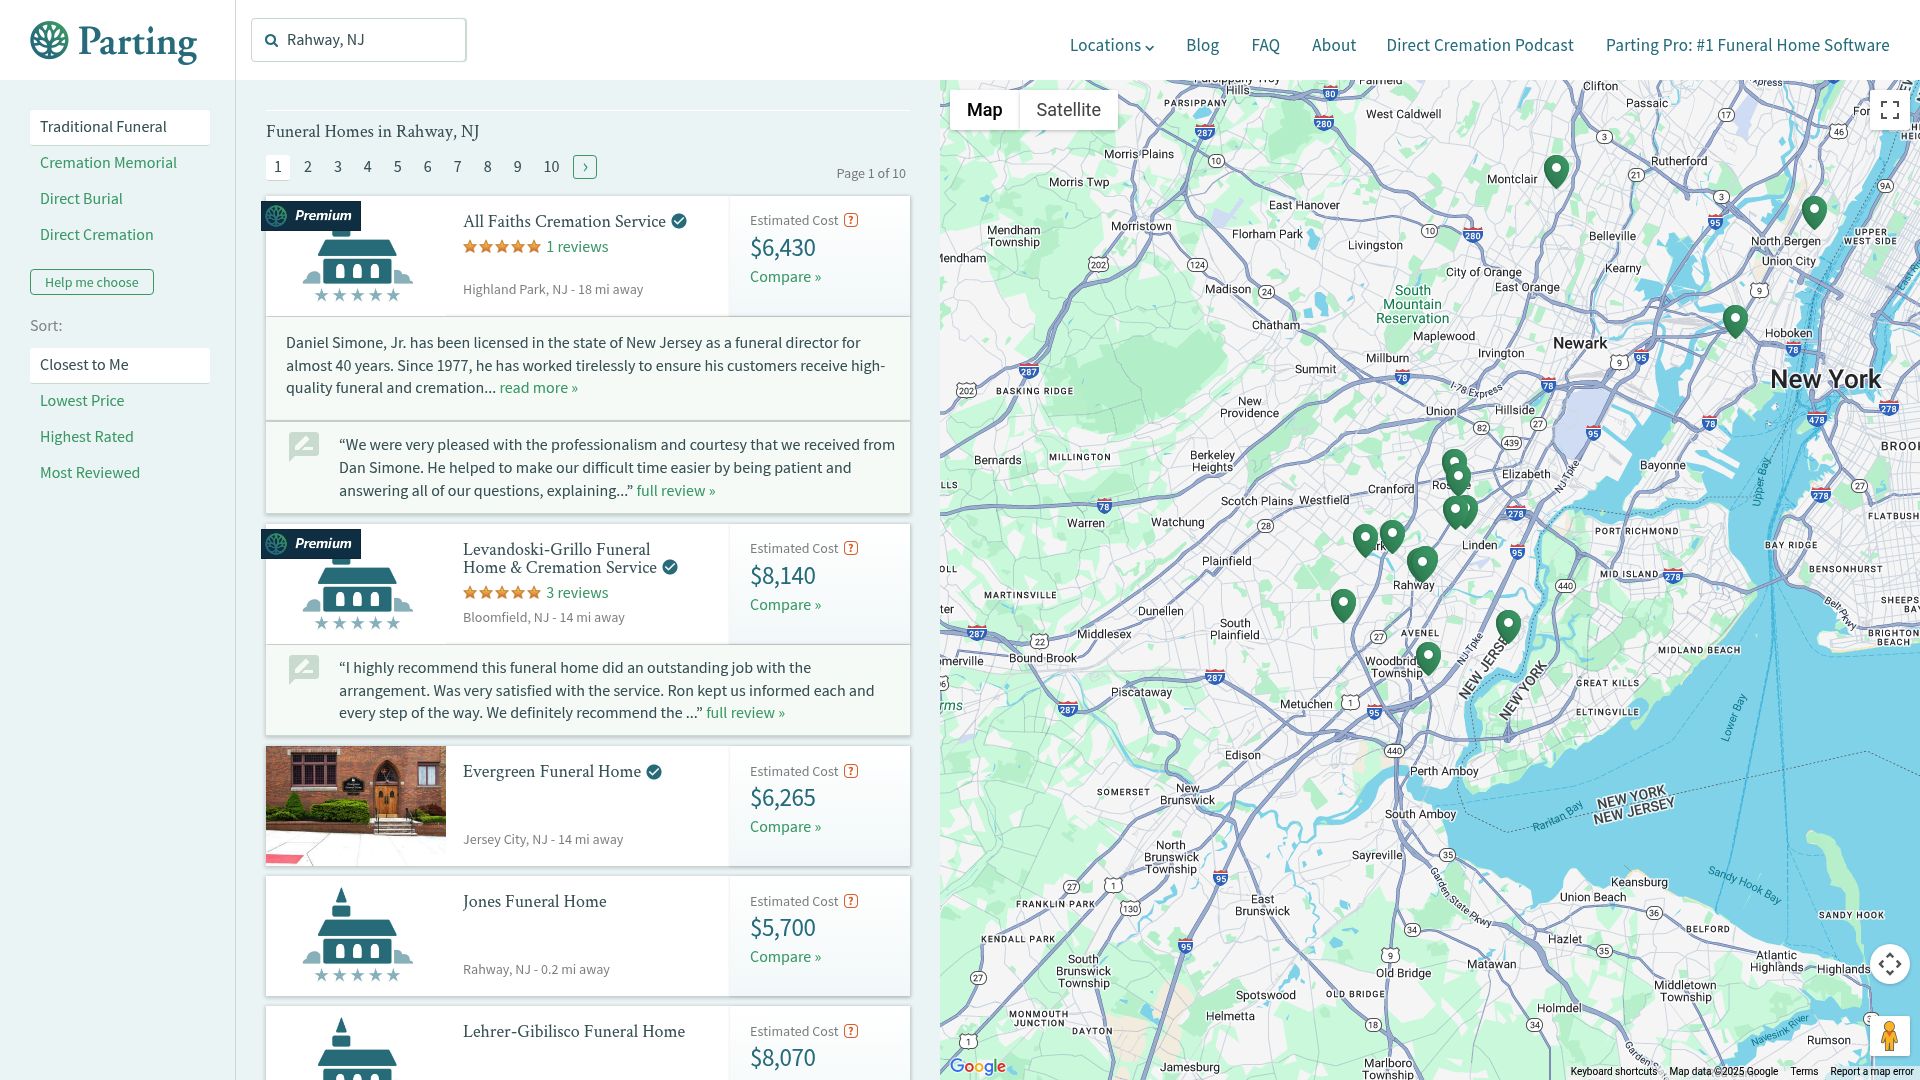
Task: Click the verified badge beside Evergreen Funeral Home
Action: point(654,772)
